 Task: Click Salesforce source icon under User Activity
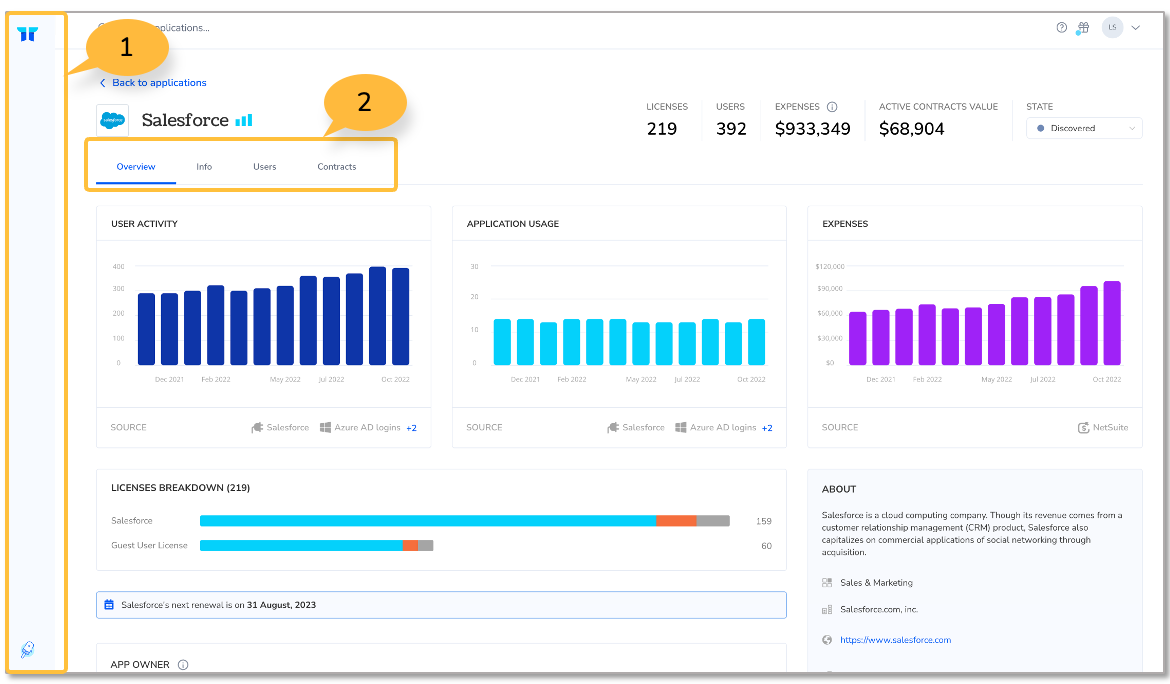click(257, 427)
